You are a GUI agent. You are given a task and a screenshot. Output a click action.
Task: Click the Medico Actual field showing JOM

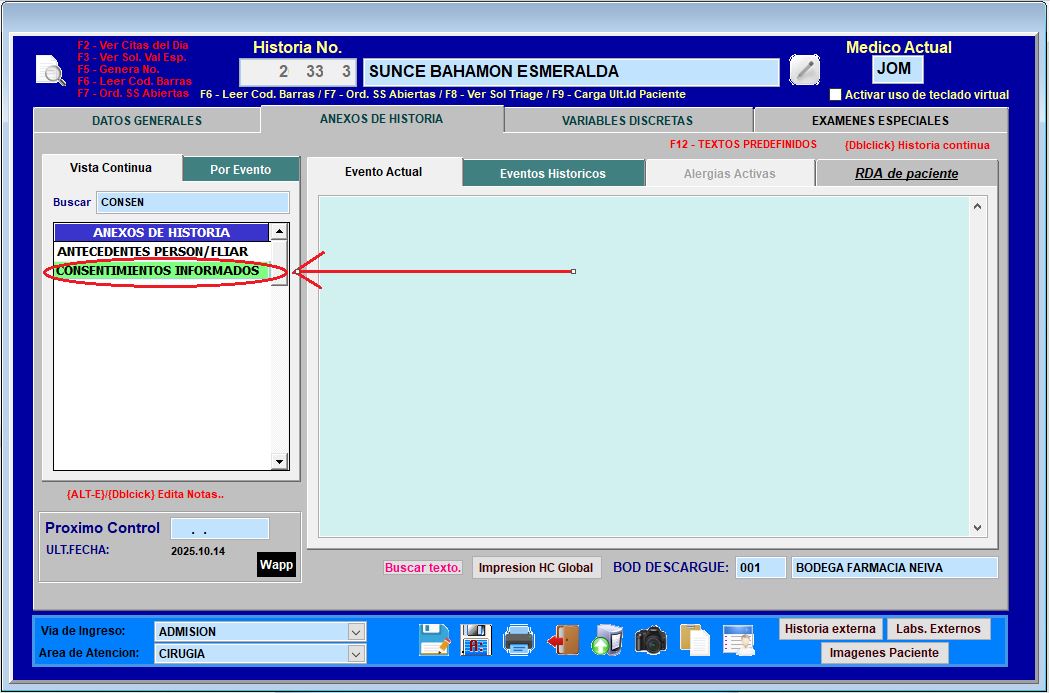(898, 69)
